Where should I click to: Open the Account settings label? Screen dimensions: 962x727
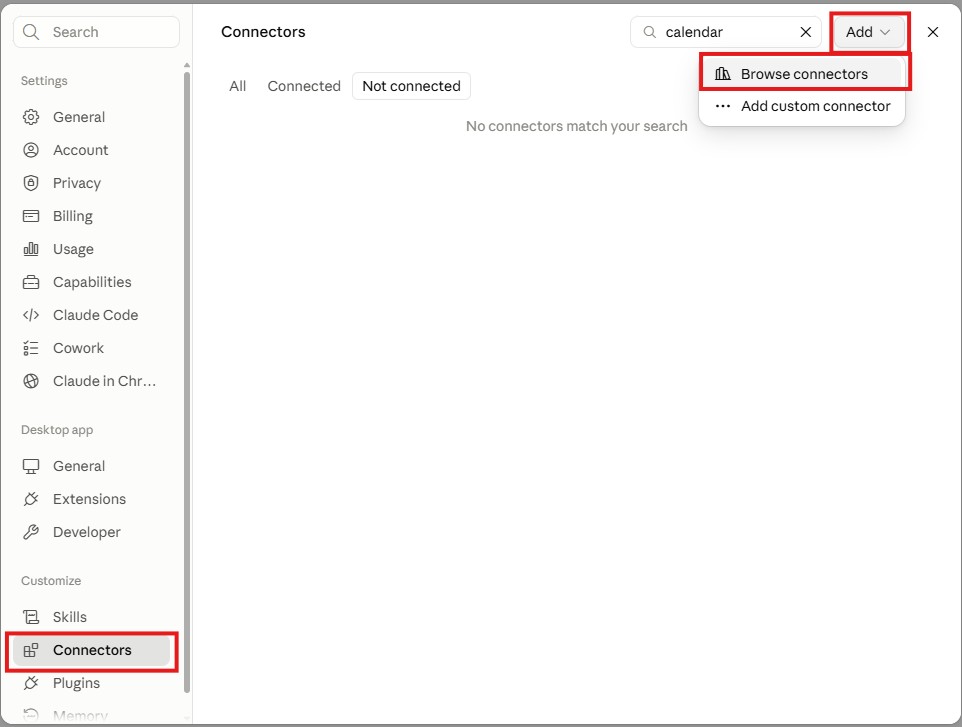(x=80, y=150)
